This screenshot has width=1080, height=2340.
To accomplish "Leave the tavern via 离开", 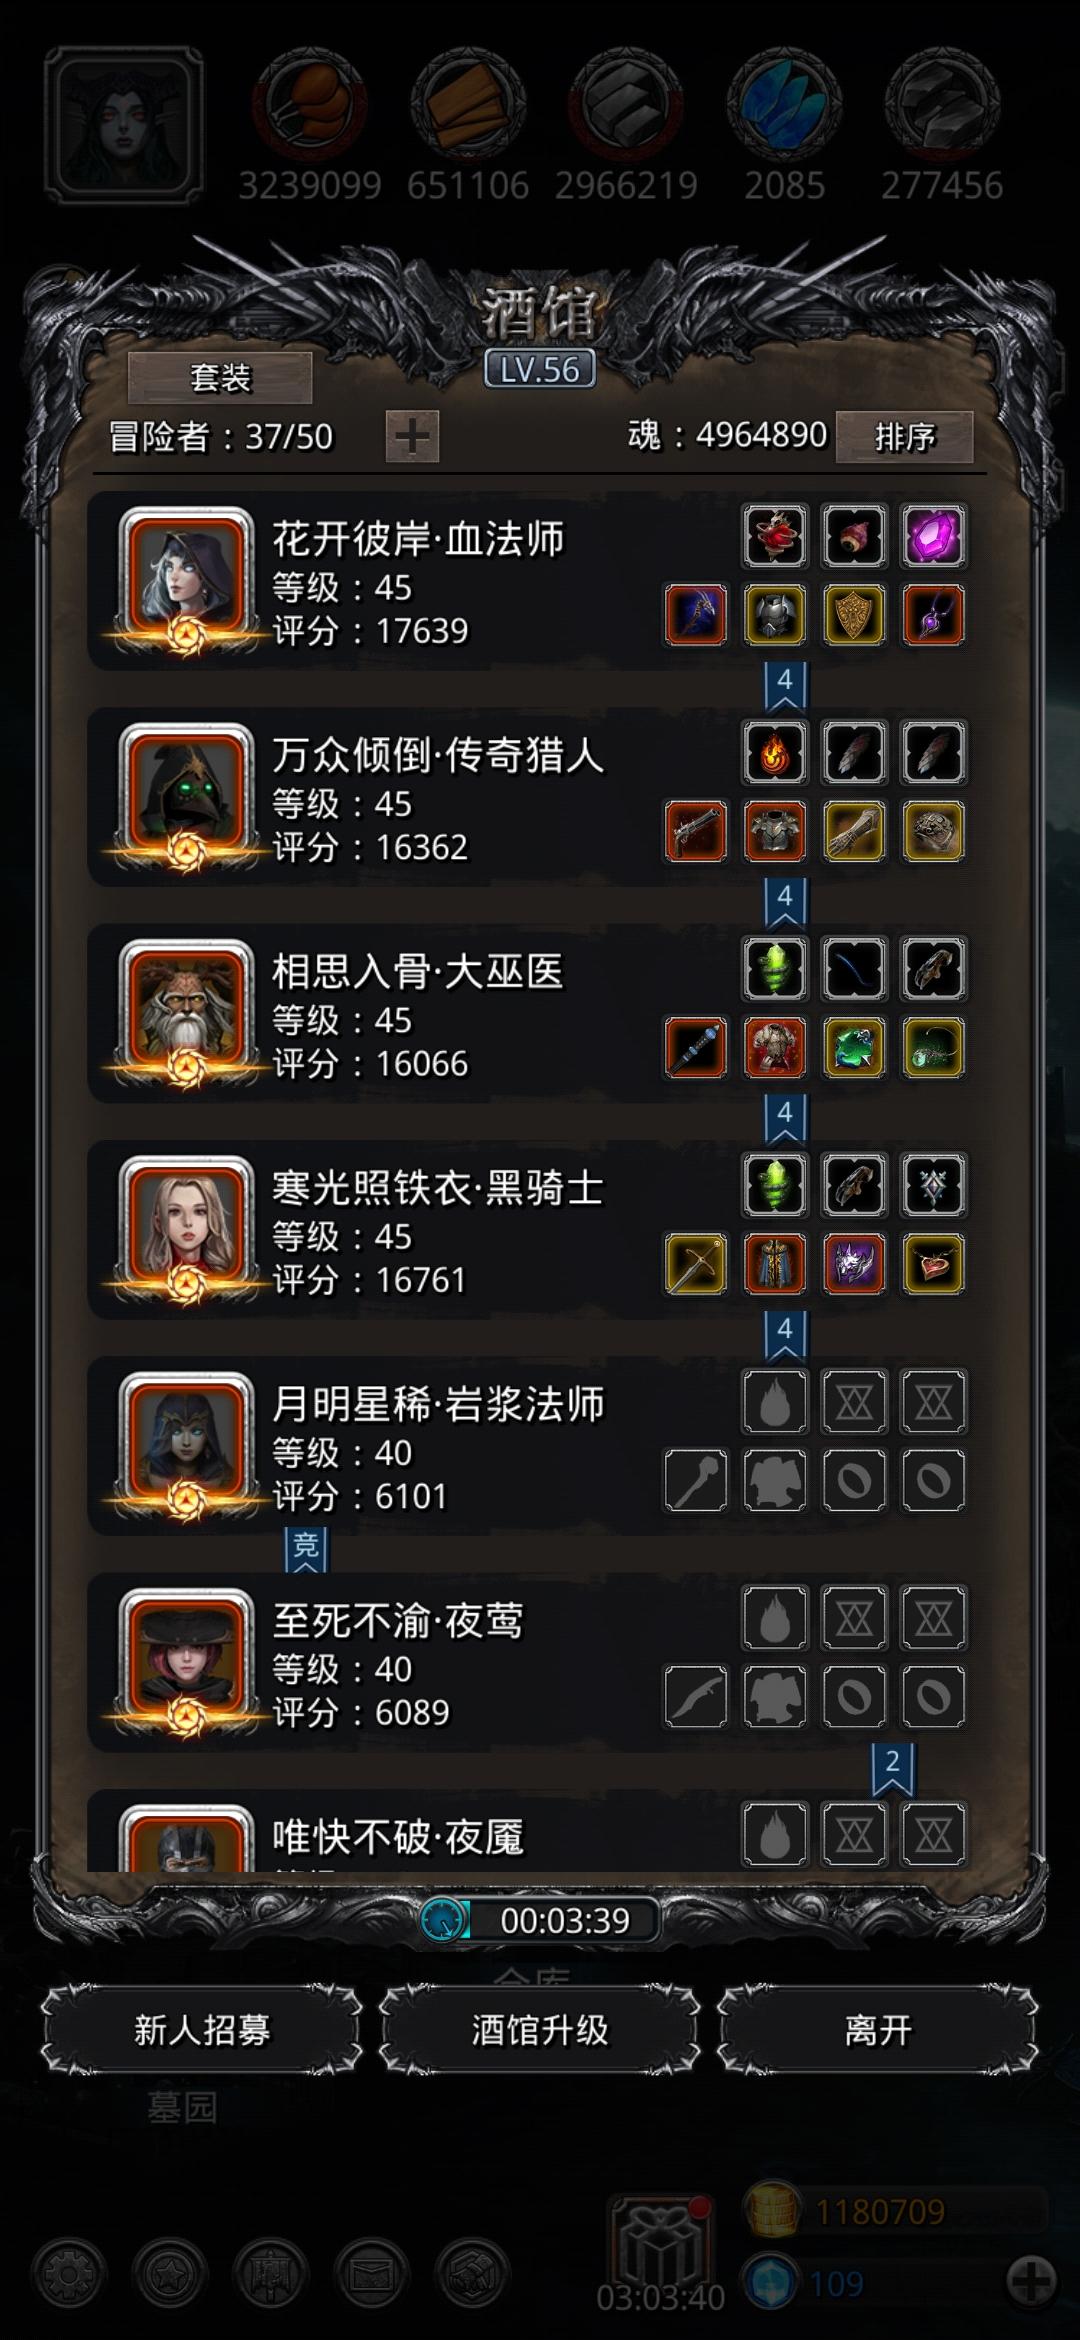I will 878,2030.
